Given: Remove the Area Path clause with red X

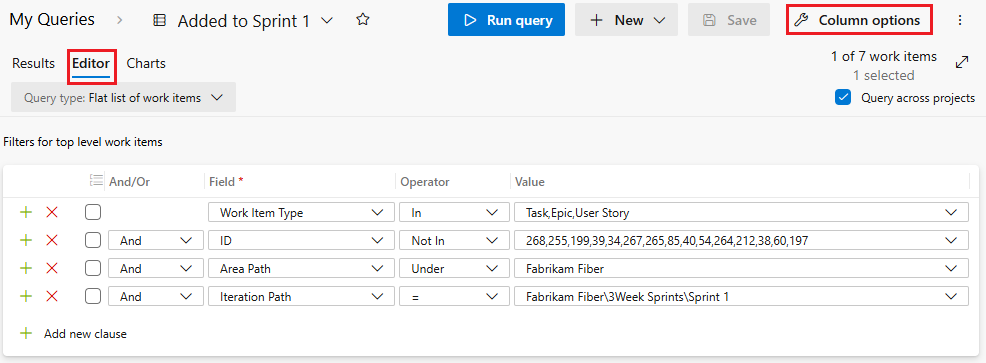Looking at the screenshot, I should (x=52, y=269).
